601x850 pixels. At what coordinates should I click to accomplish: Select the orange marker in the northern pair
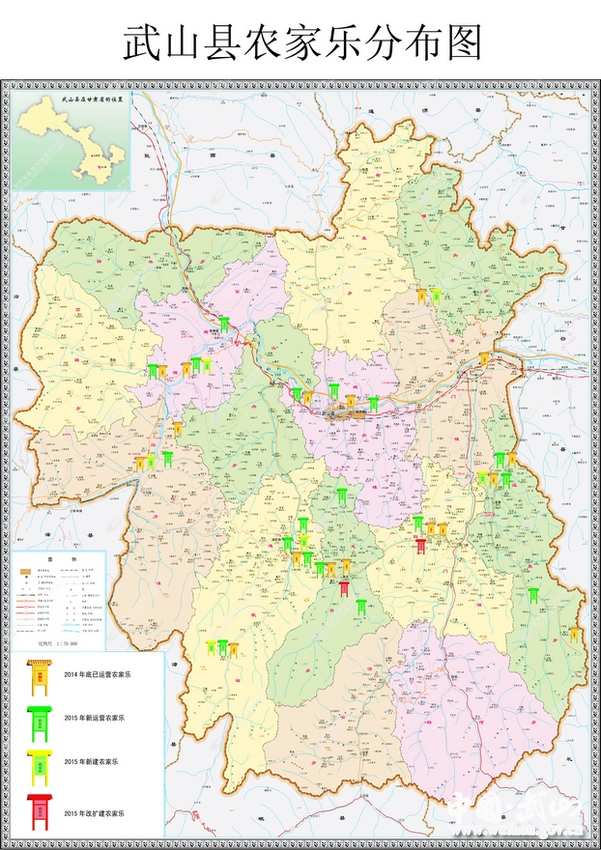pos(422,296)
